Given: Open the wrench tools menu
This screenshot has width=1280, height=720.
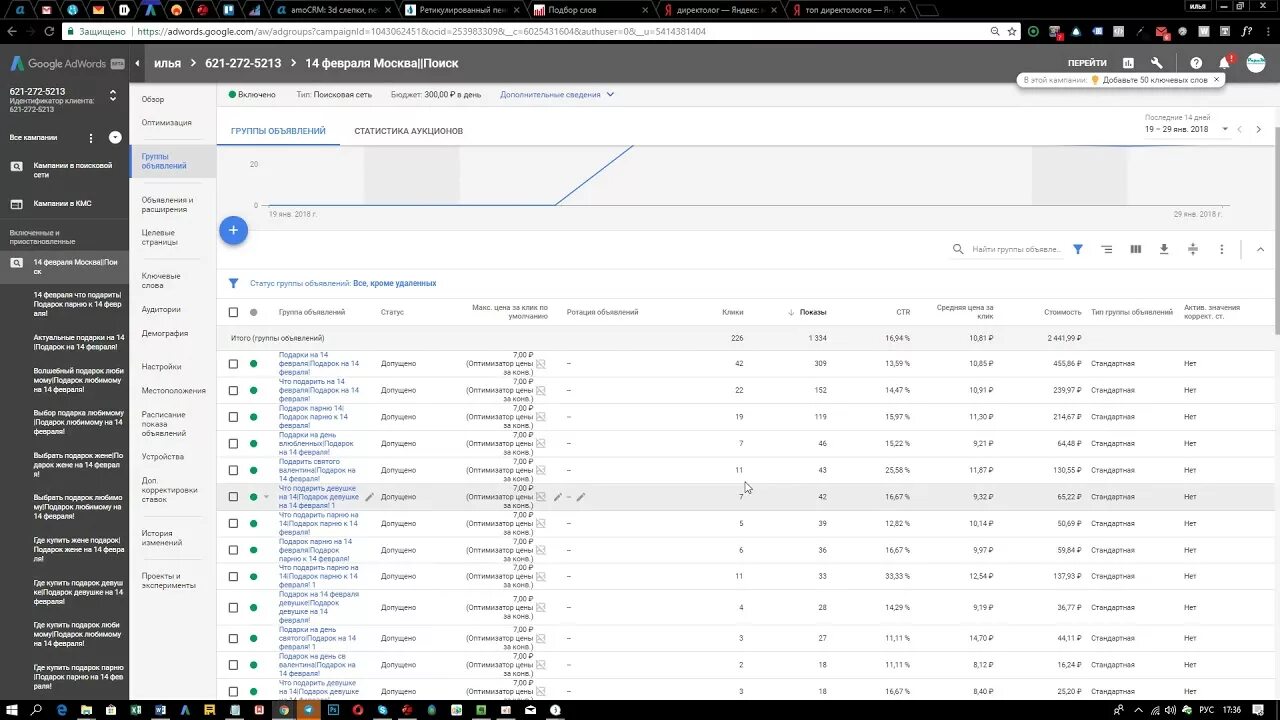Looking at the screenshot, I should (x=1157, y=63).
